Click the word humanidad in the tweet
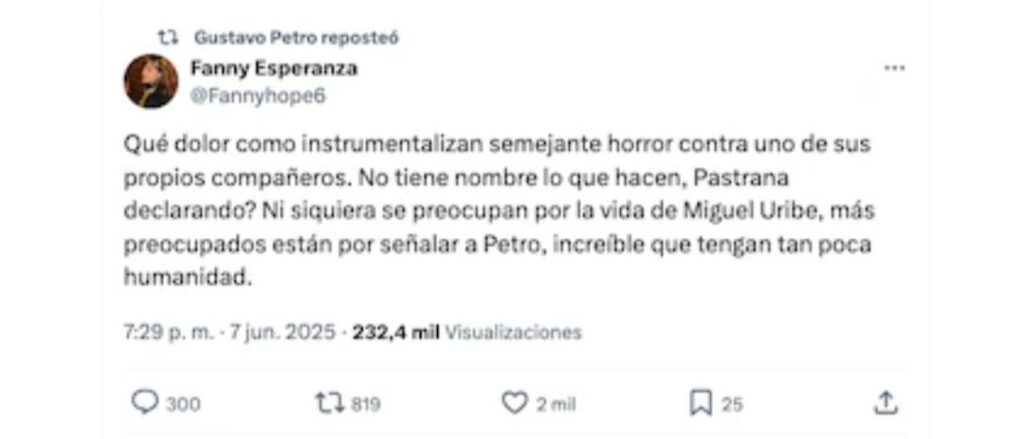This screenshot has width=1024, height=439. tap(187, 278)
